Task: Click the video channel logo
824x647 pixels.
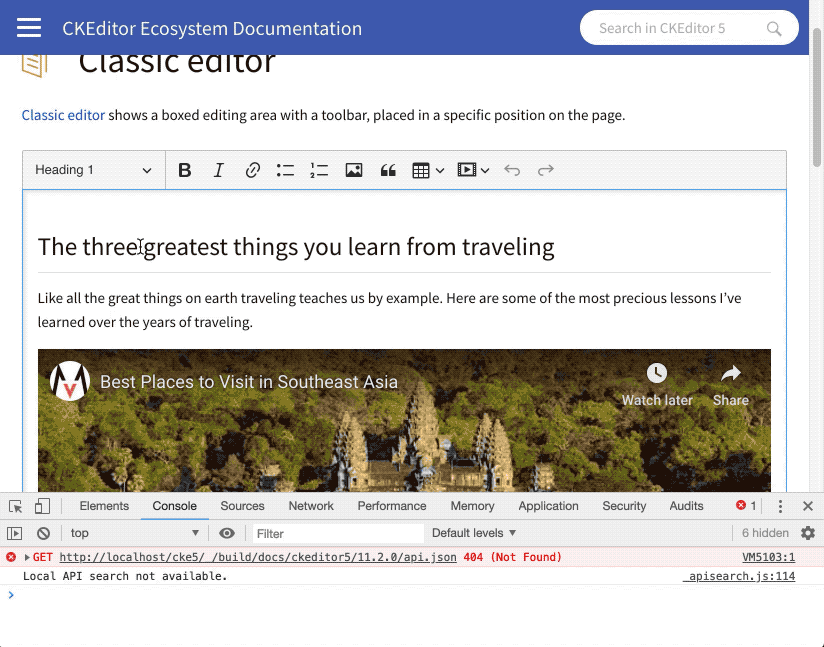Action: [70, 381]
